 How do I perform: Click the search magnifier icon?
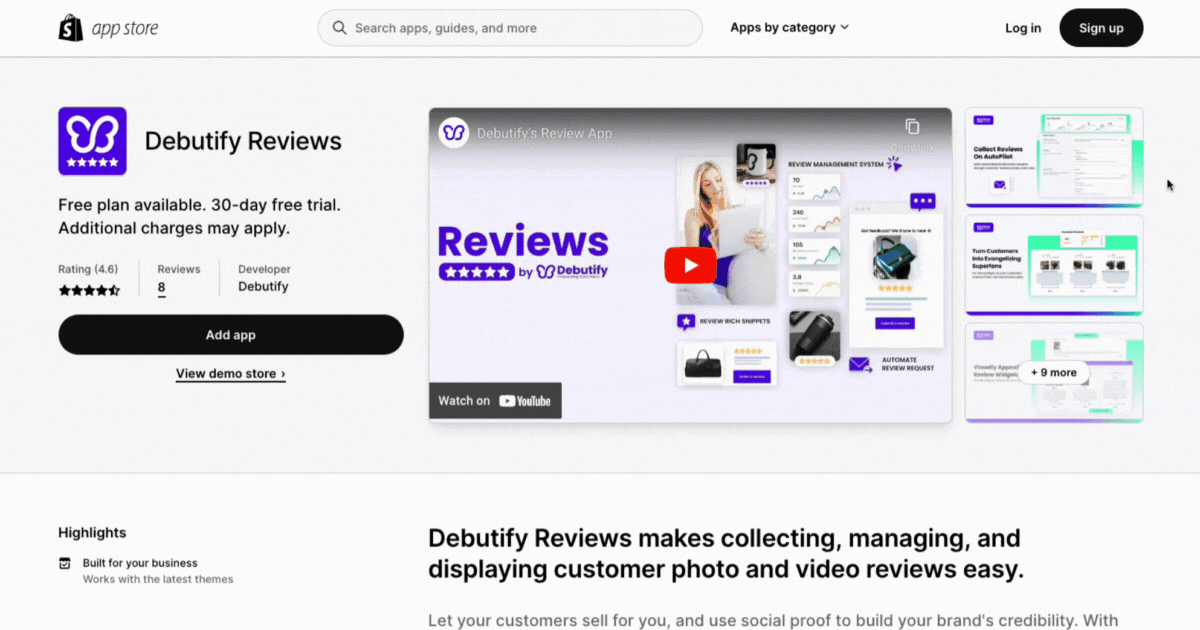[340, 28]
